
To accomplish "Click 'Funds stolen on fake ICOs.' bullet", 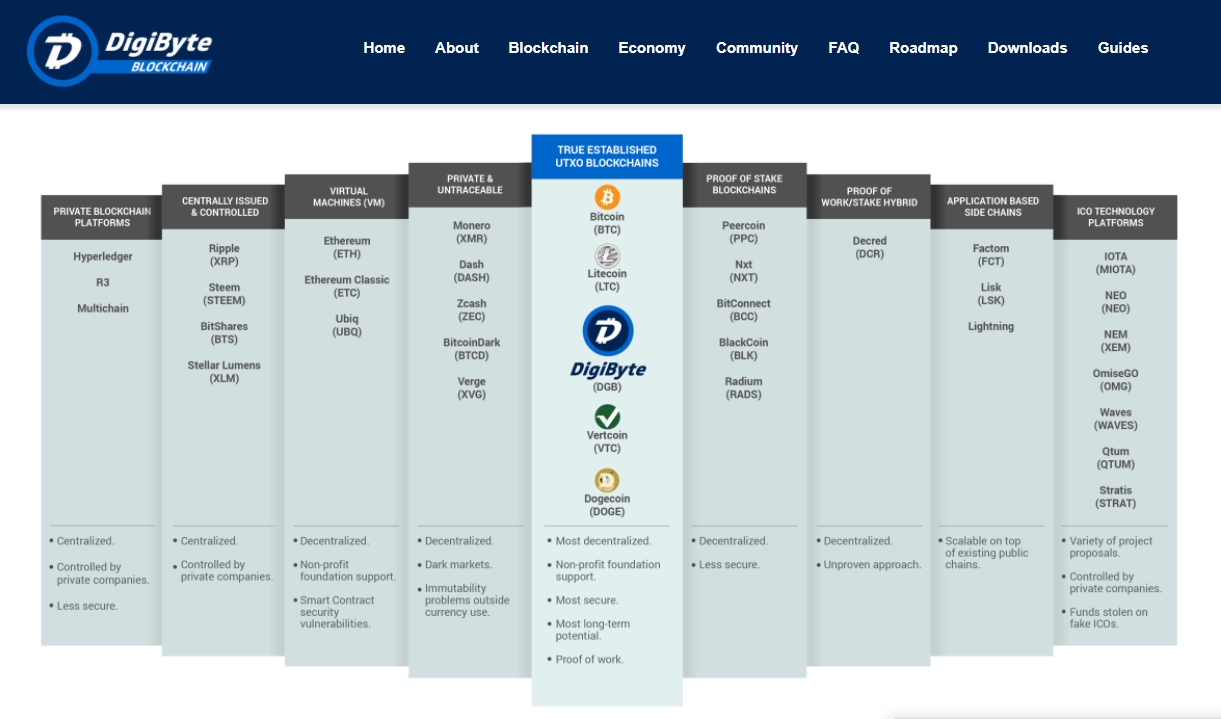I will point(1107,618).
